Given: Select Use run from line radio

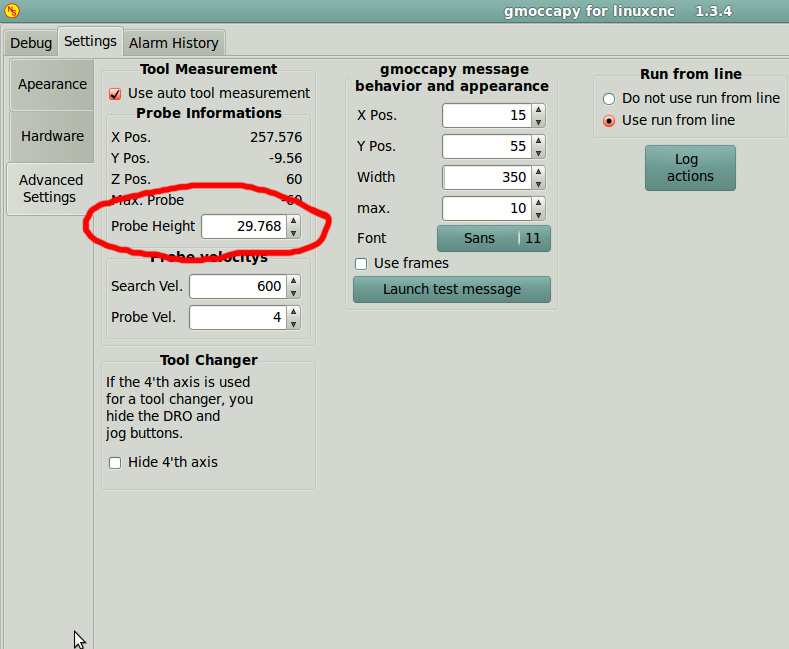Looking at the screenshot, I should (609, 121).
